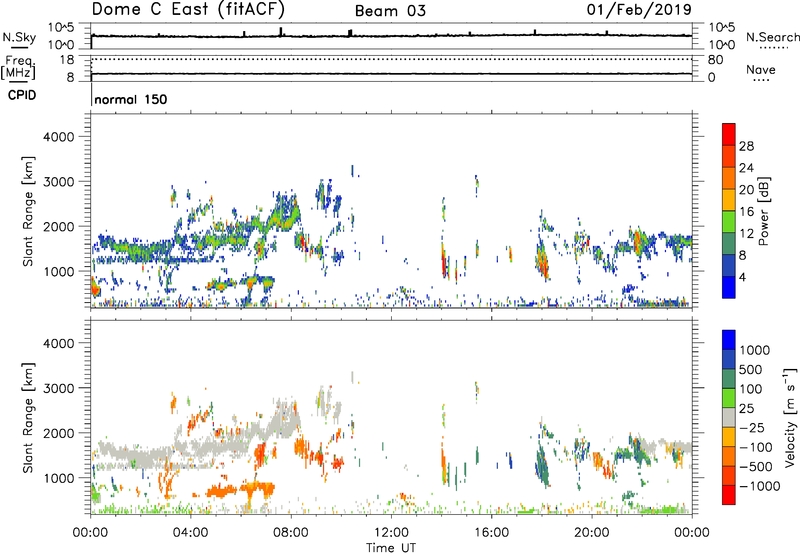Select the "80" tick of the Nave axis
This screenshot has width=800, height=554.
(715, 60)
